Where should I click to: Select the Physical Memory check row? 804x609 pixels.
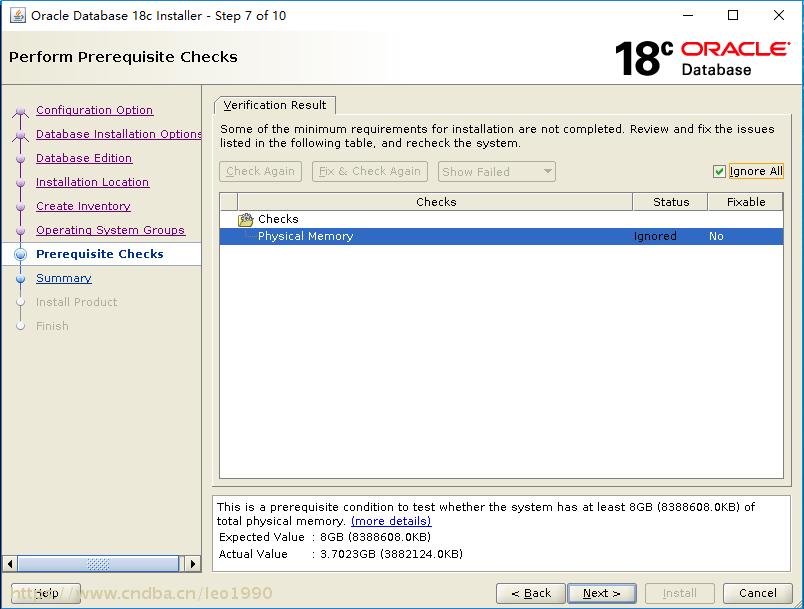click(501, 236)
